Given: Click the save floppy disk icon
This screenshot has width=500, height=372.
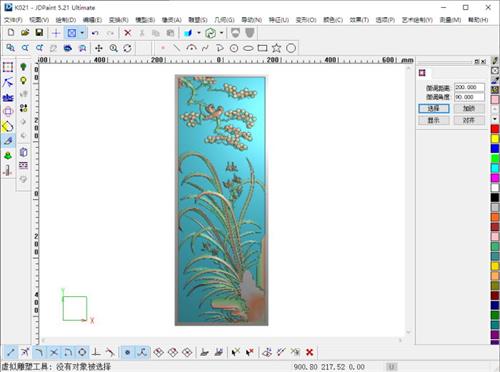Looking at the screenshot, I should point(39,33).
